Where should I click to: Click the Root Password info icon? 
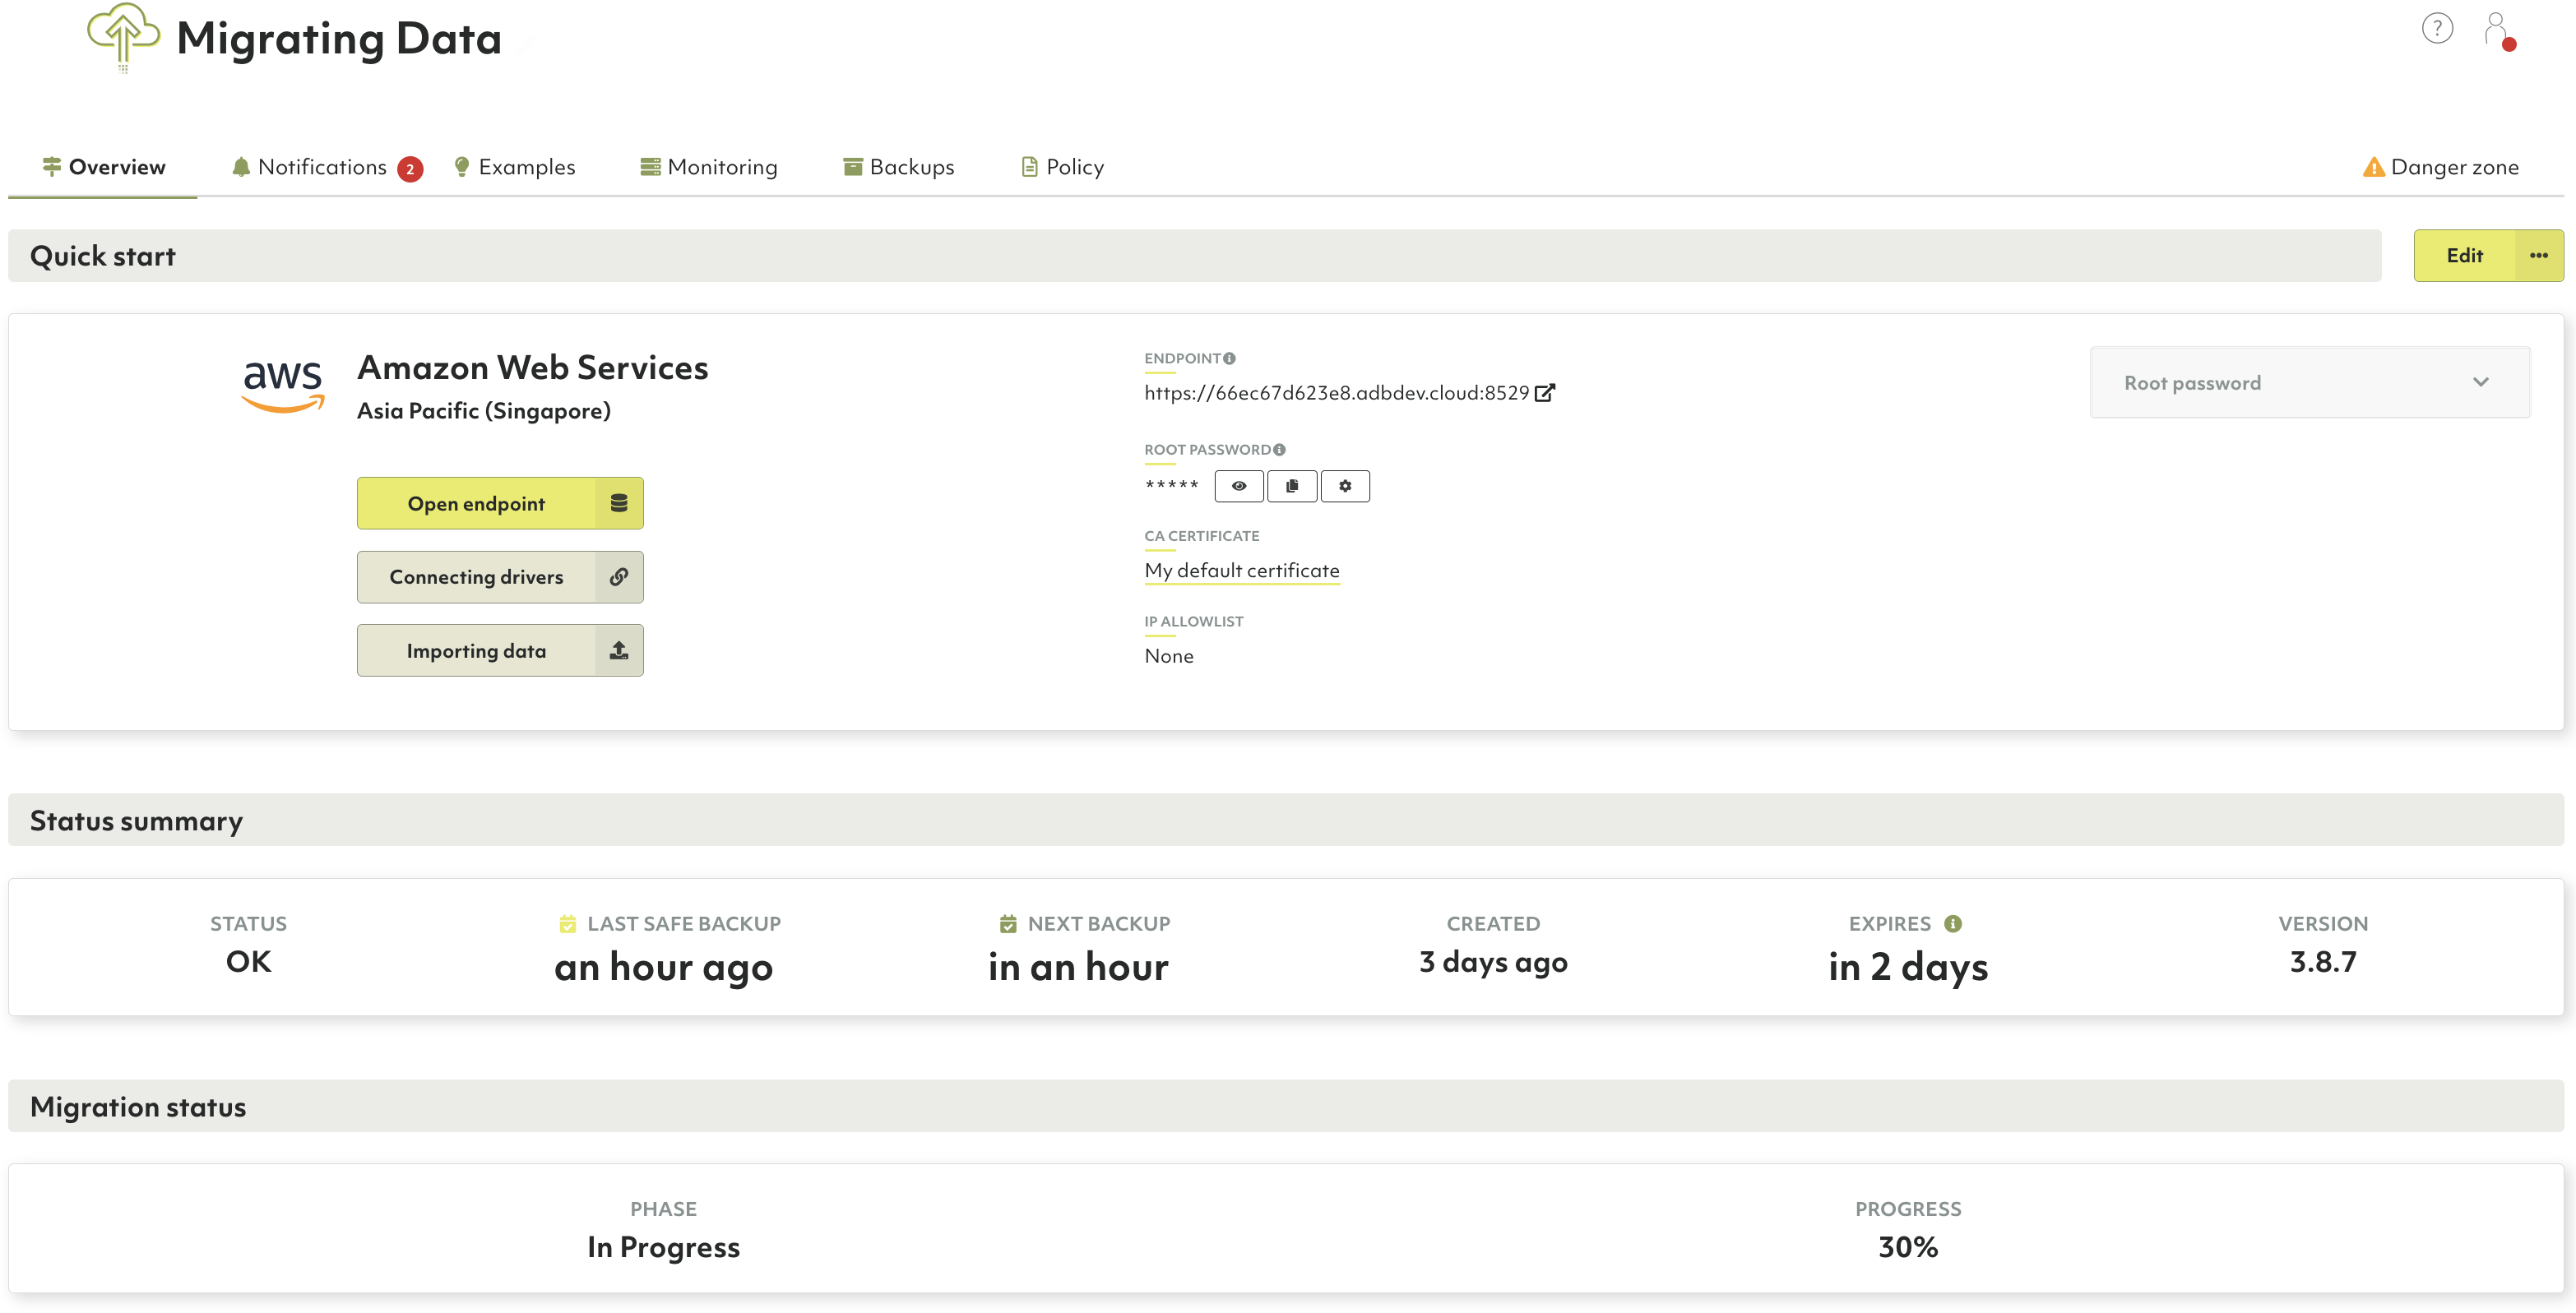[1279, 450]
